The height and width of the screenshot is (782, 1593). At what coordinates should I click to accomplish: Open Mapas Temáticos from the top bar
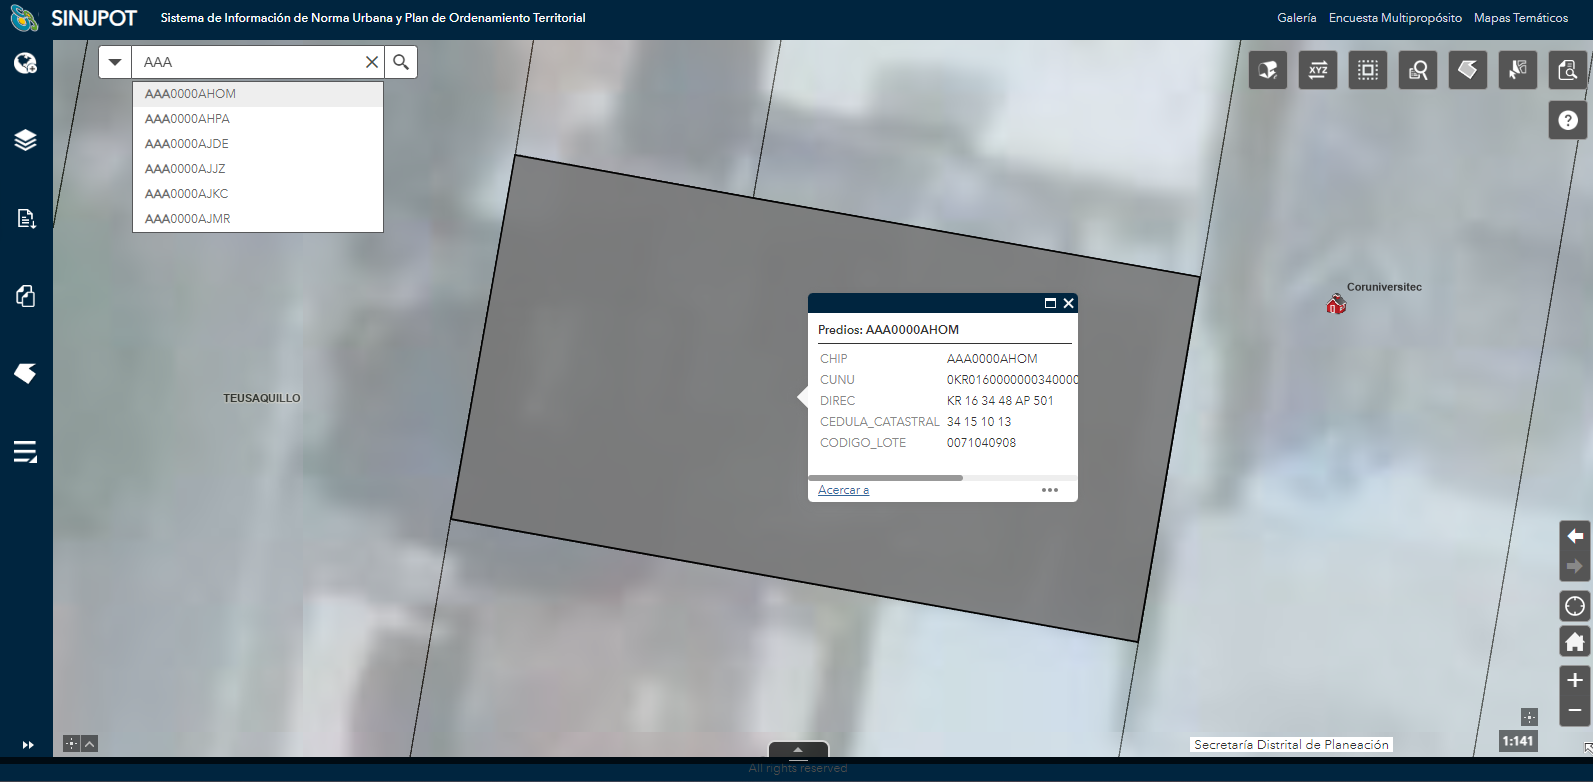tap(1521, 18)
